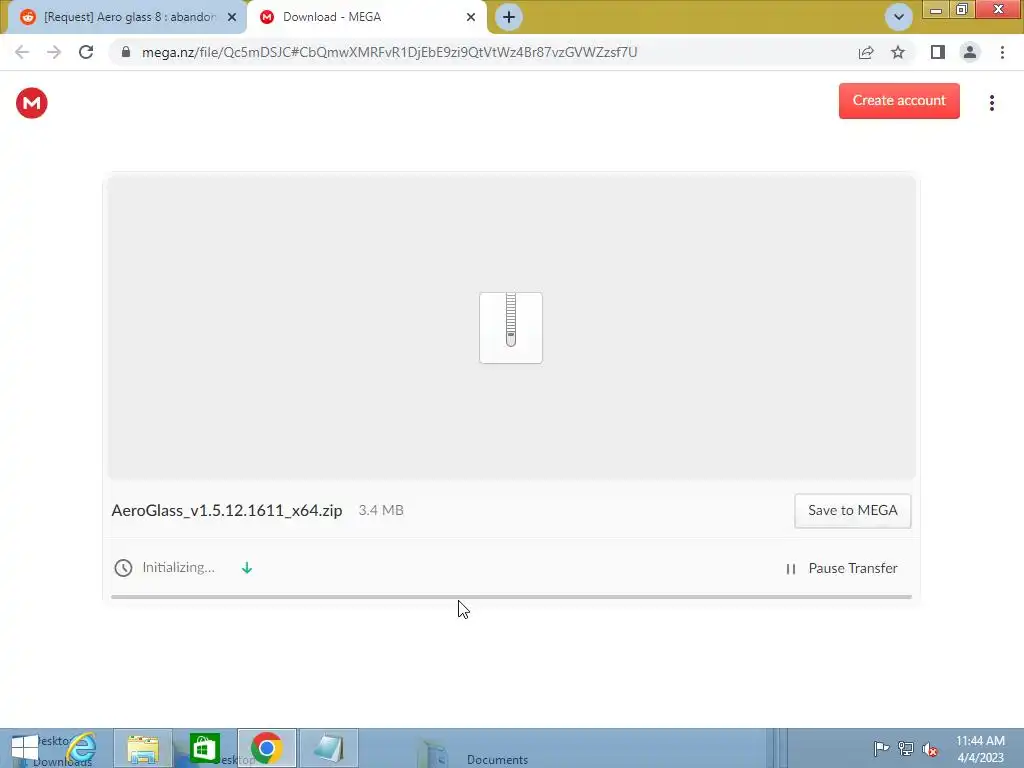The image size is (1024, 768).
Task: Click muted volume icon in tray
Action: tap(930, 749)
